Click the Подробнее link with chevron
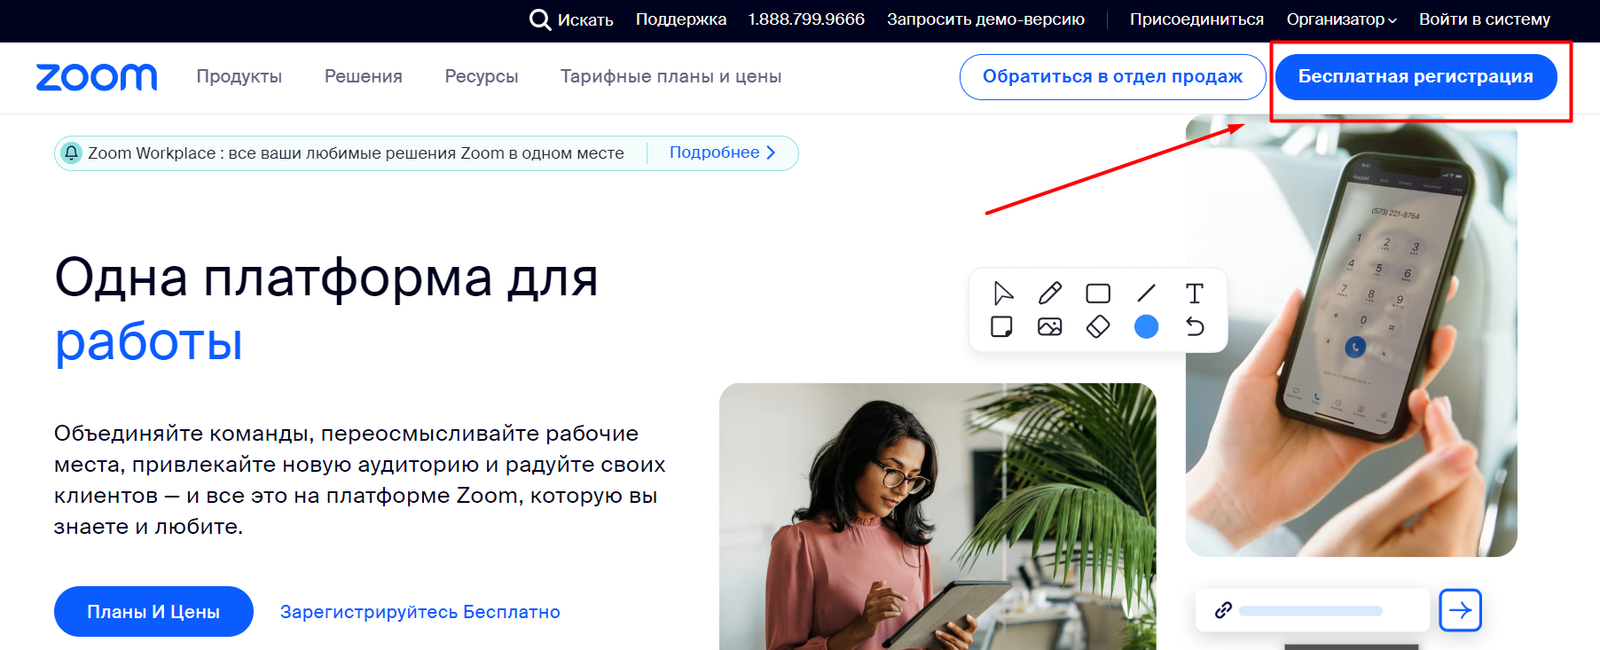The width and height of the screenshot is (1600, 650). 722,153
